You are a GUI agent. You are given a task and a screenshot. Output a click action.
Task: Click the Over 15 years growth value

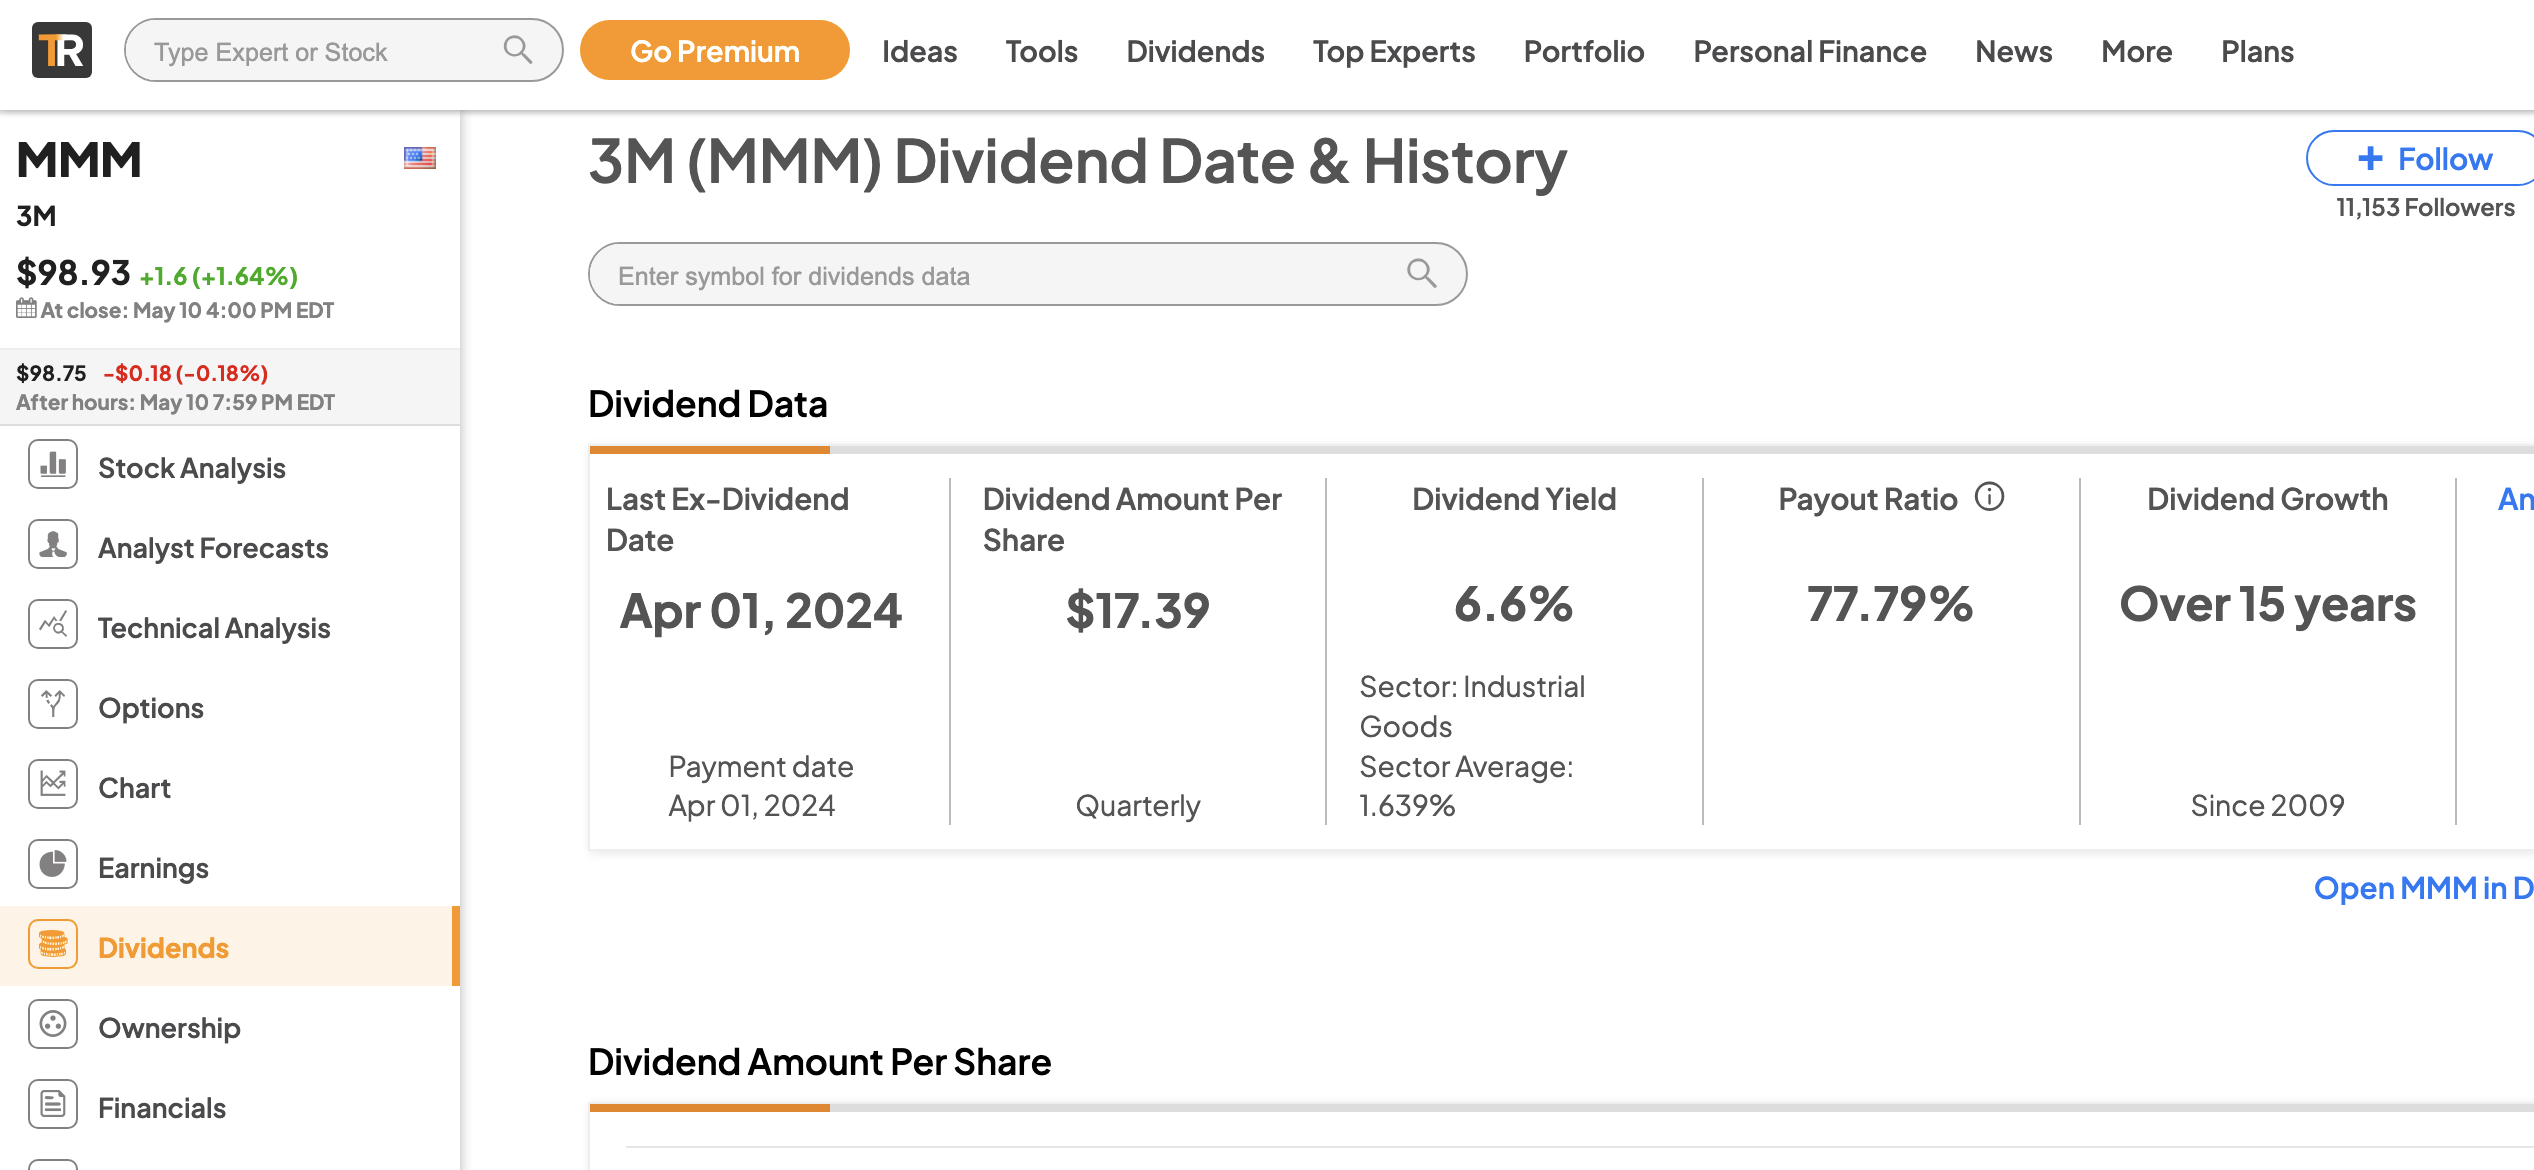pos(2267,604)
